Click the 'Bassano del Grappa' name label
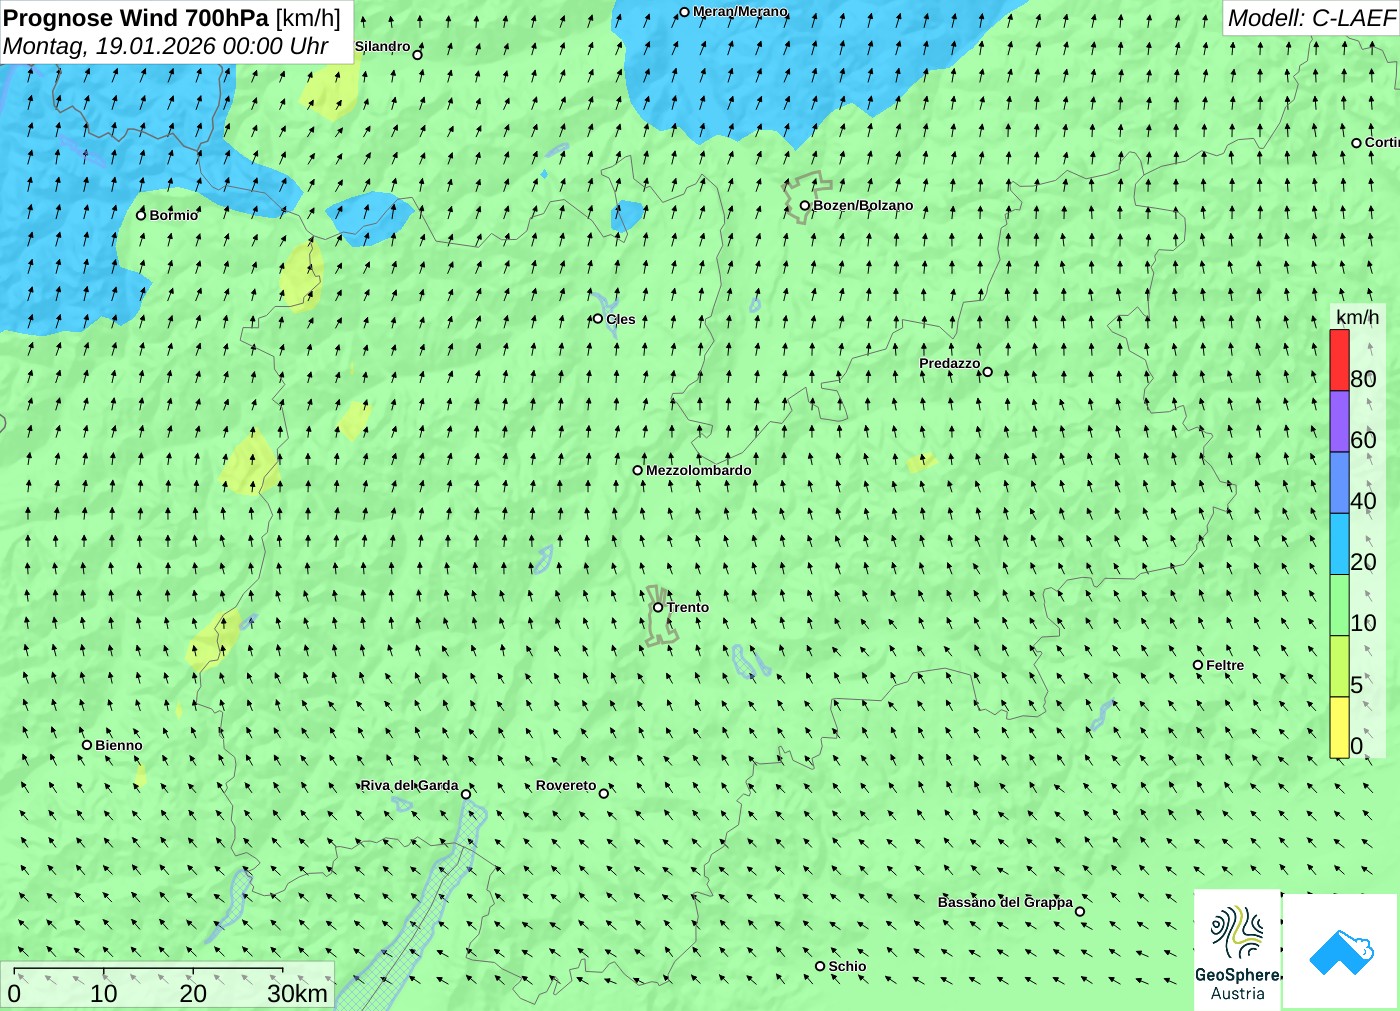Viewport: 1400px width, 1011px height. 1005,902
